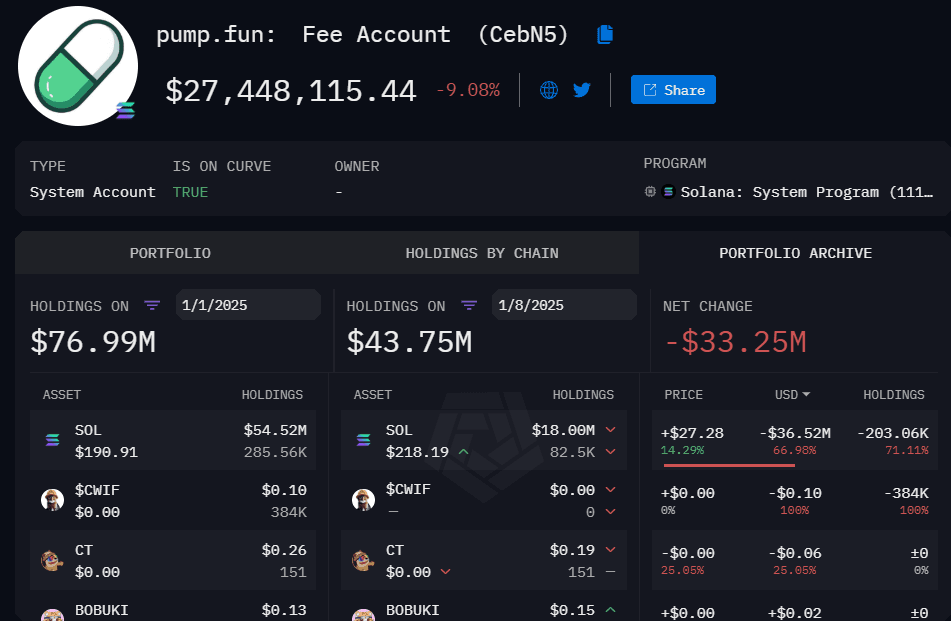Click the -9.08% change indicator
951x621 pixels.
pyautogui.click(x=468, y=90)
